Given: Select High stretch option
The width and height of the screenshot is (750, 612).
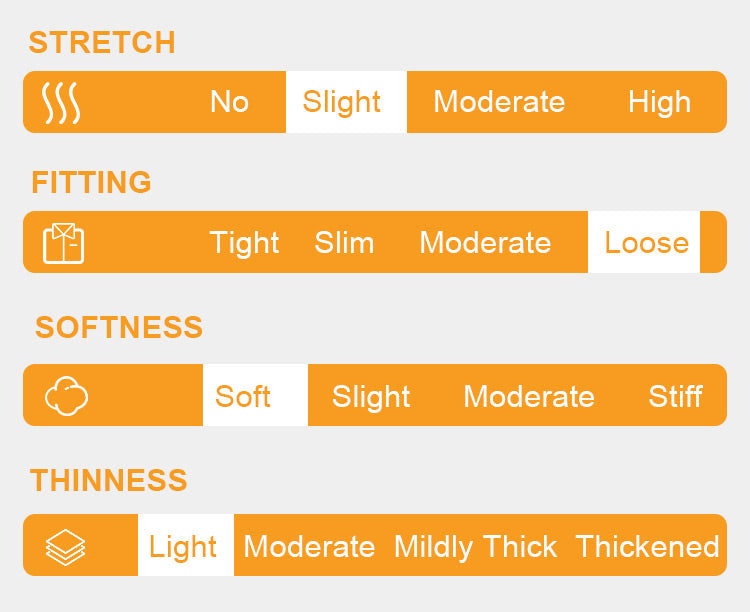Looking at the screenshot, I should (x=659, y=102).
